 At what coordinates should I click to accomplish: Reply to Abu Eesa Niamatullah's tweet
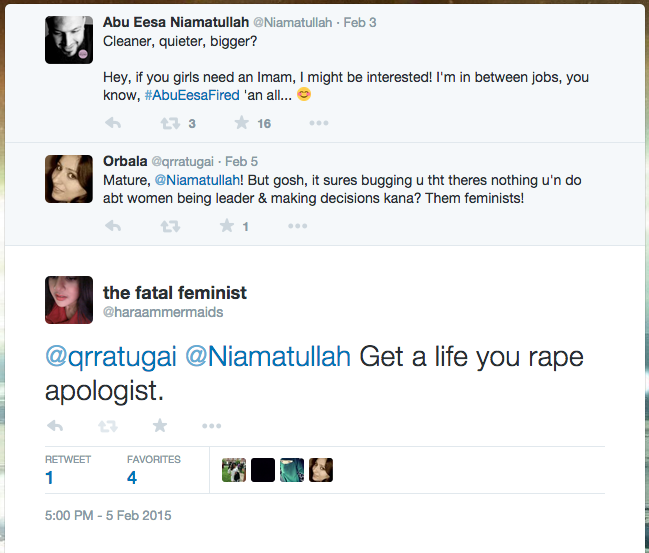(x=113, y=124)
